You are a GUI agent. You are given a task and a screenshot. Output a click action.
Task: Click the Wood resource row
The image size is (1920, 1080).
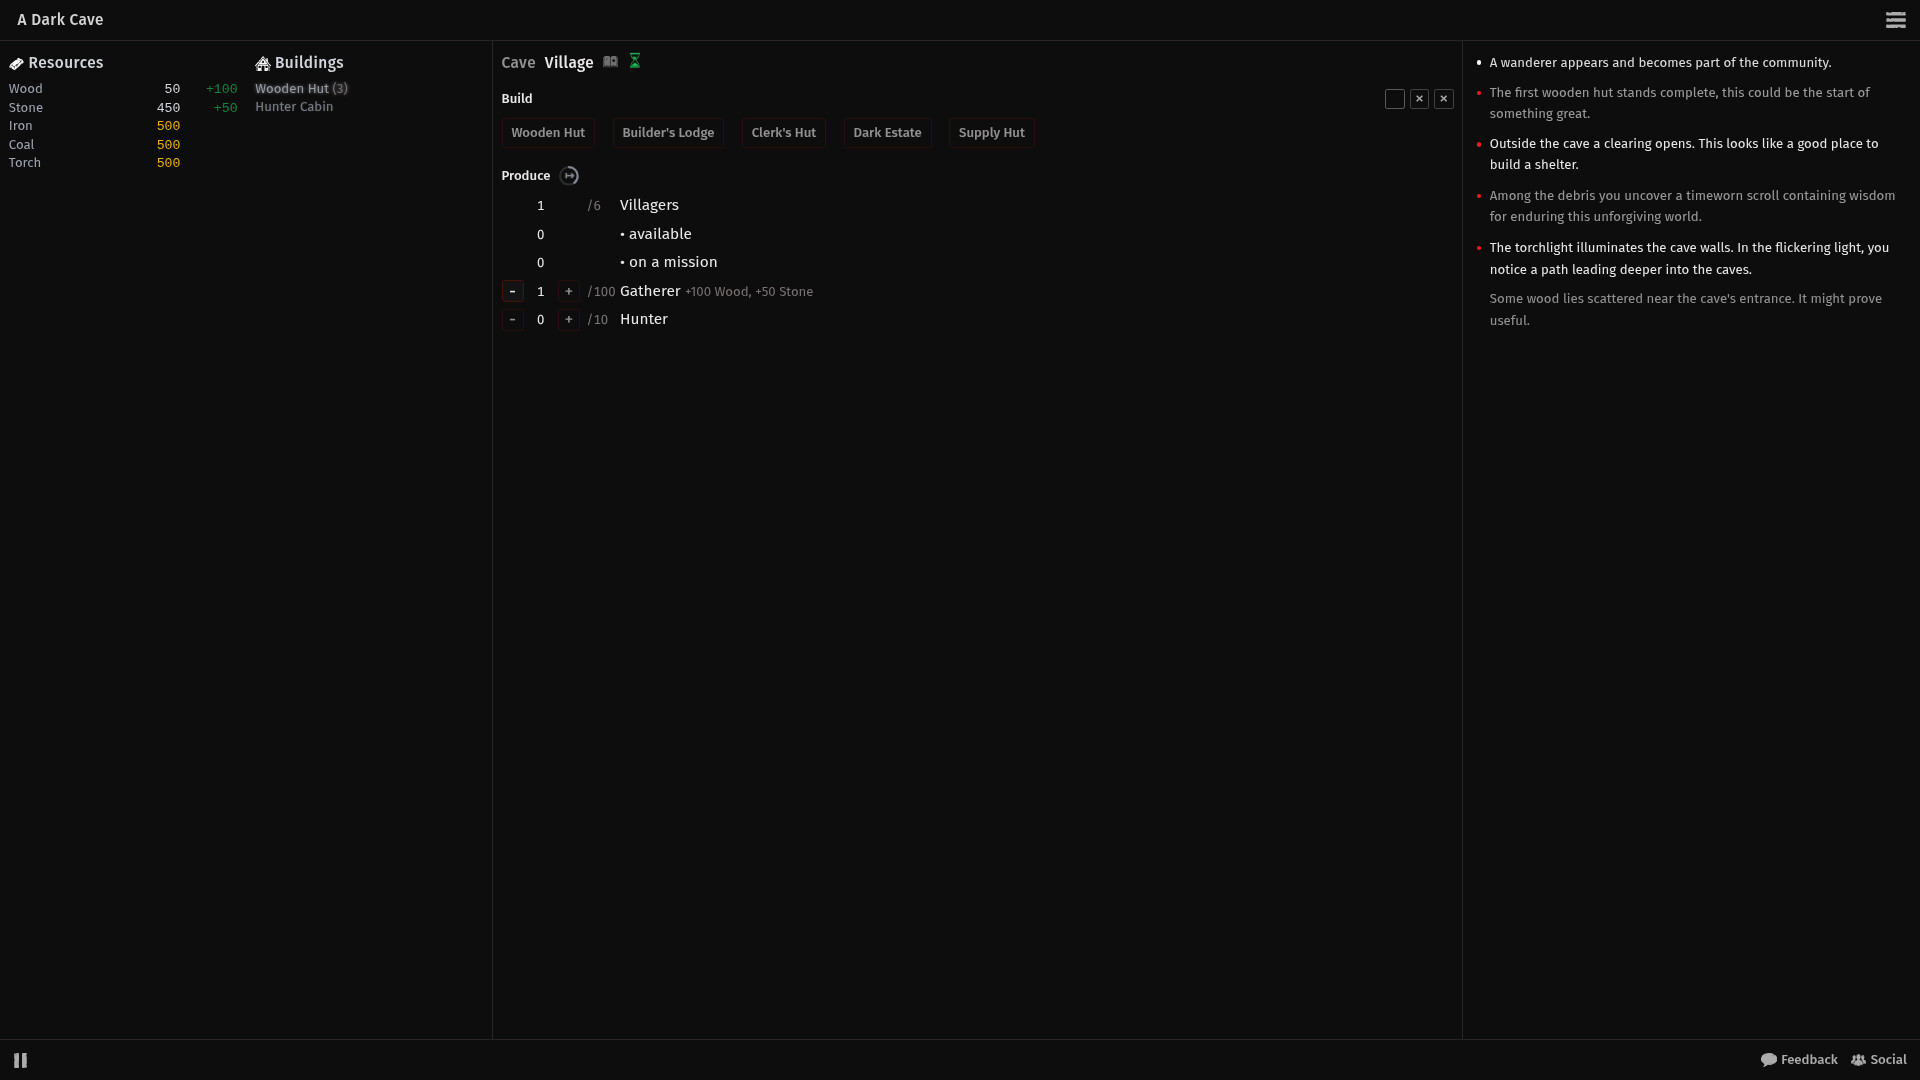pos(123,89)
